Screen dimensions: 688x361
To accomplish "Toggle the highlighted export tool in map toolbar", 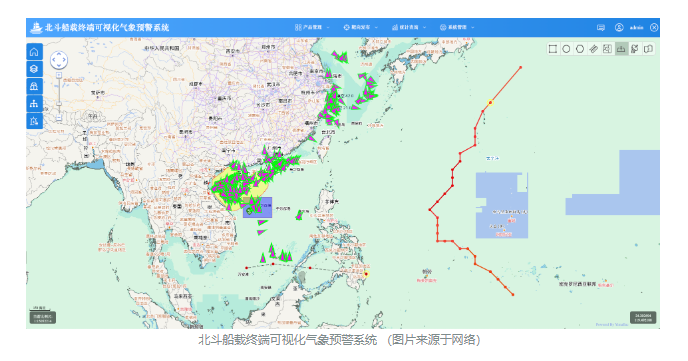I will point(621,49).
